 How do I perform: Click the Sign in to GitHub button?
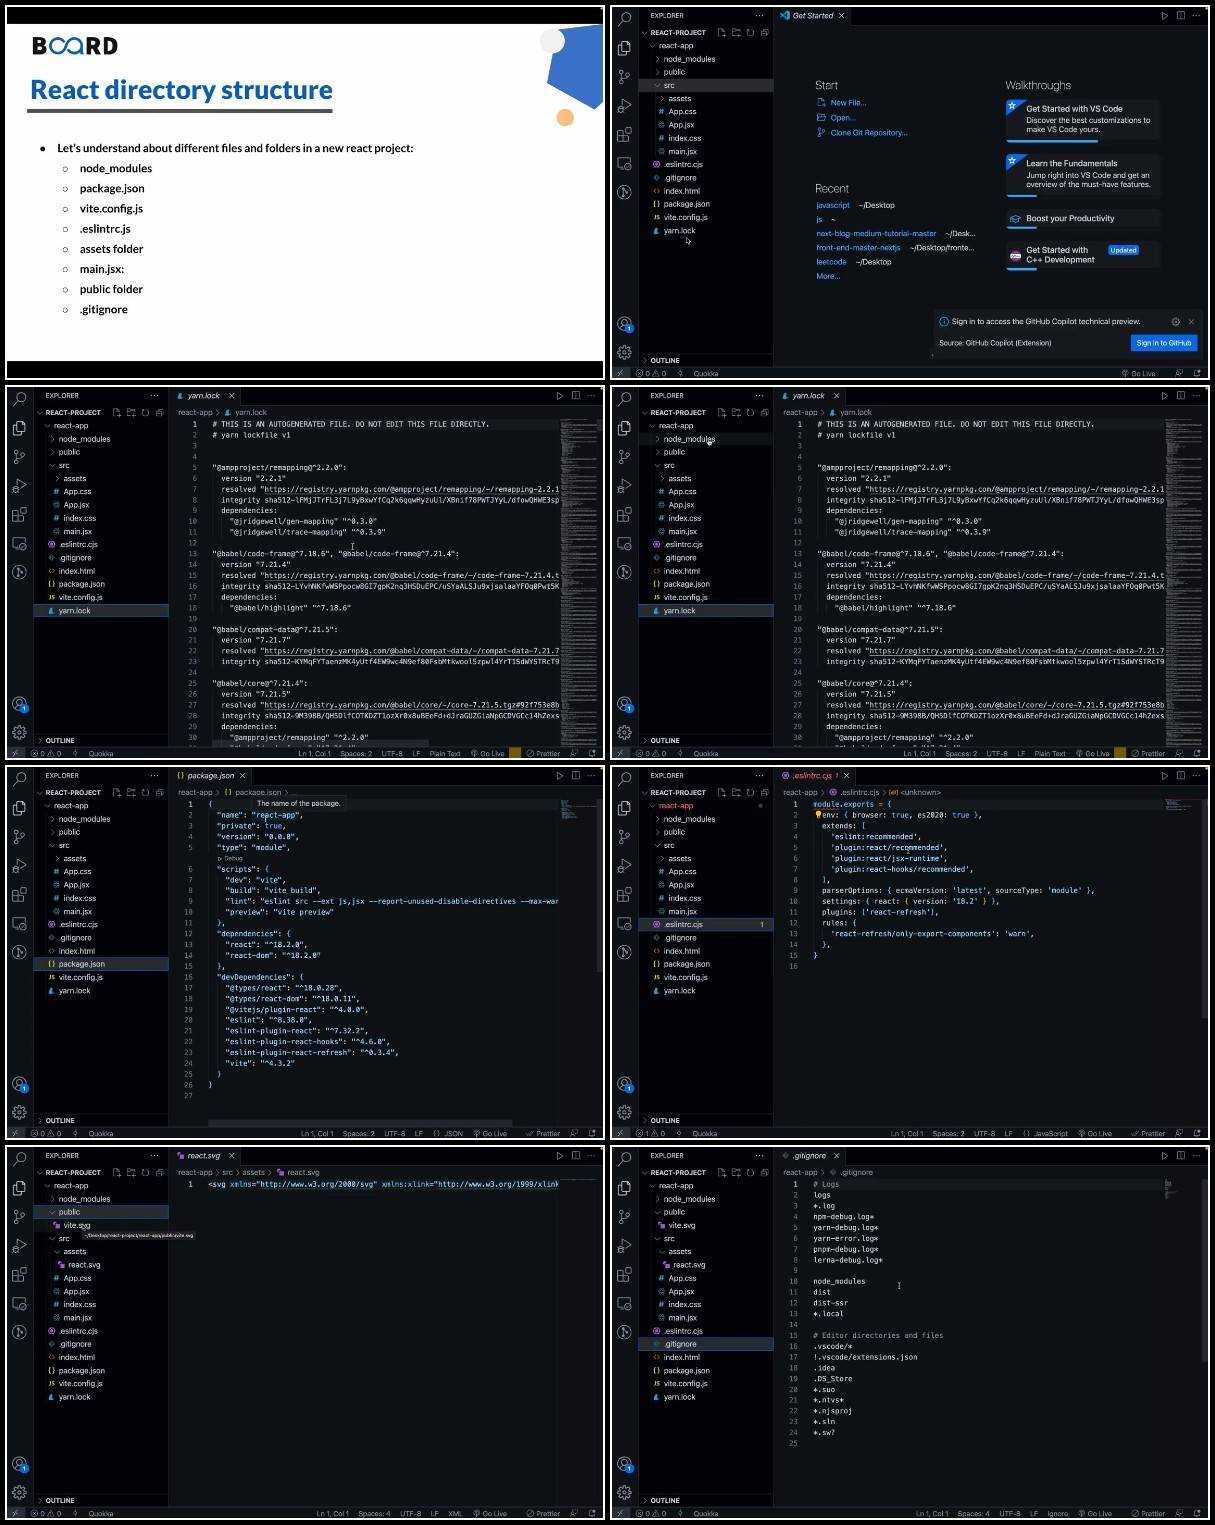pyautogui.click(x=1164, y=343)
